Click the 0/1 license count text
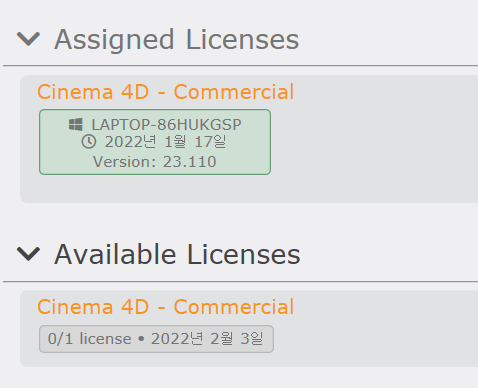 (x=90, y=339)
